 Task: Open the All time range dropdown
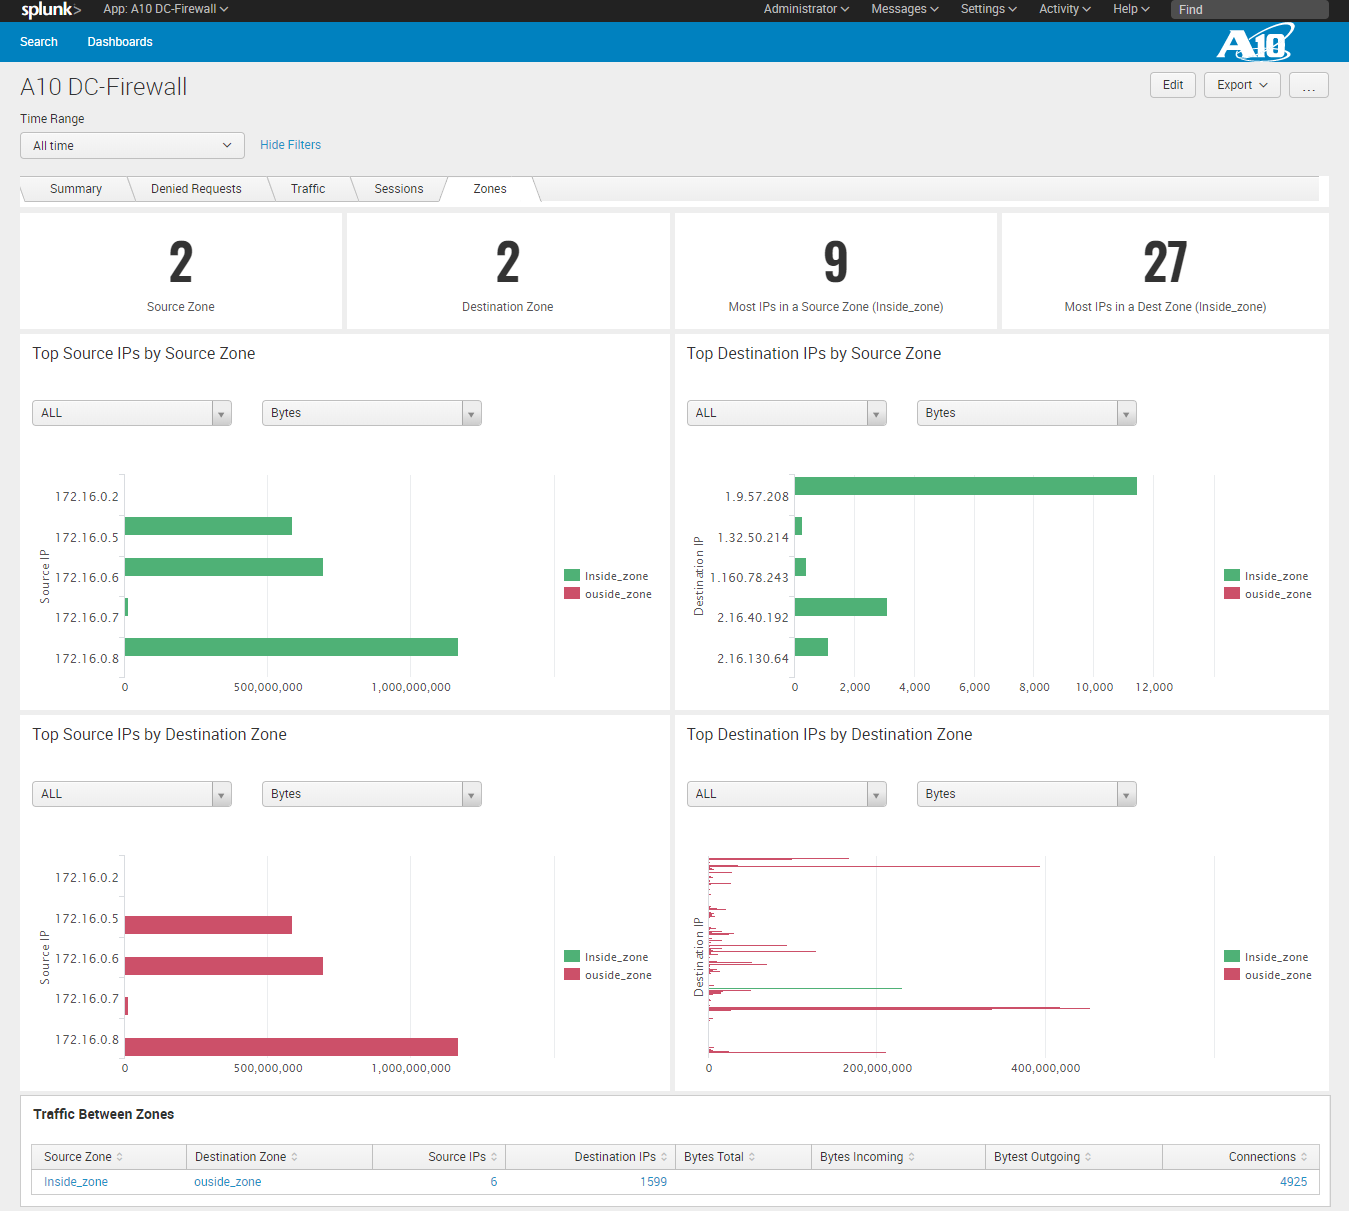[132, 146]
